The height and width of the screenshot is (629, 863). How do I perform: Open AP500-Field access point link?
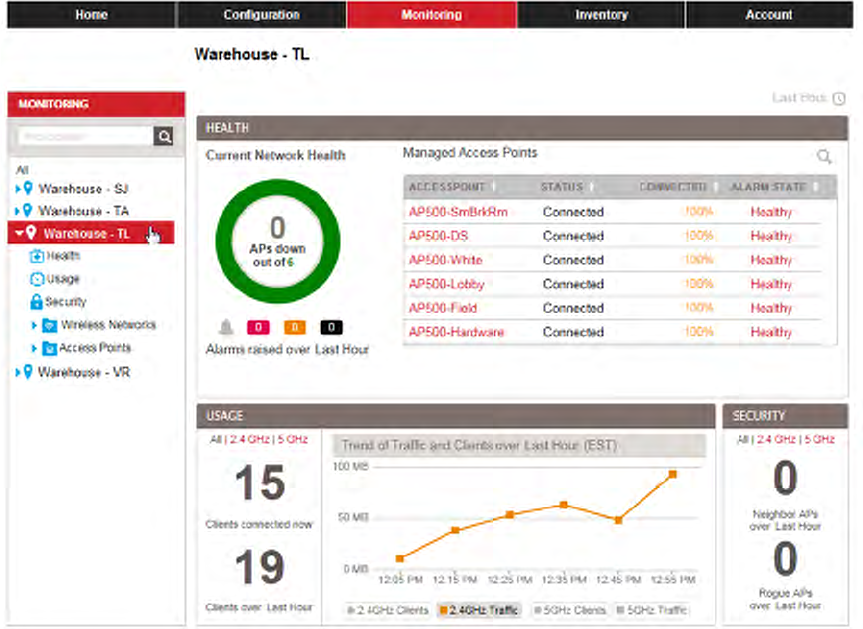point(443,308)
